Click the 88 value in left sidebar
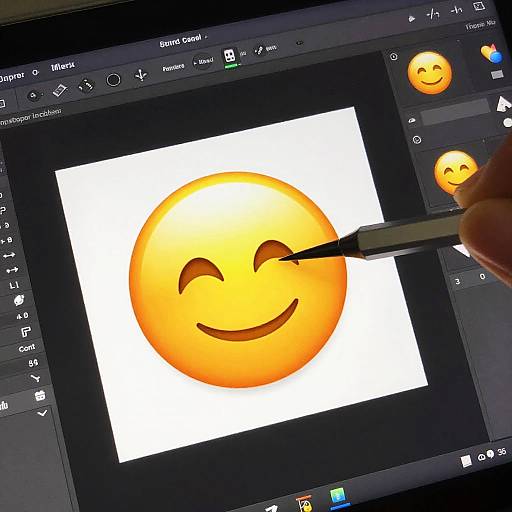Viewport: 512px width, 512px height. click(x=33, y=363)
